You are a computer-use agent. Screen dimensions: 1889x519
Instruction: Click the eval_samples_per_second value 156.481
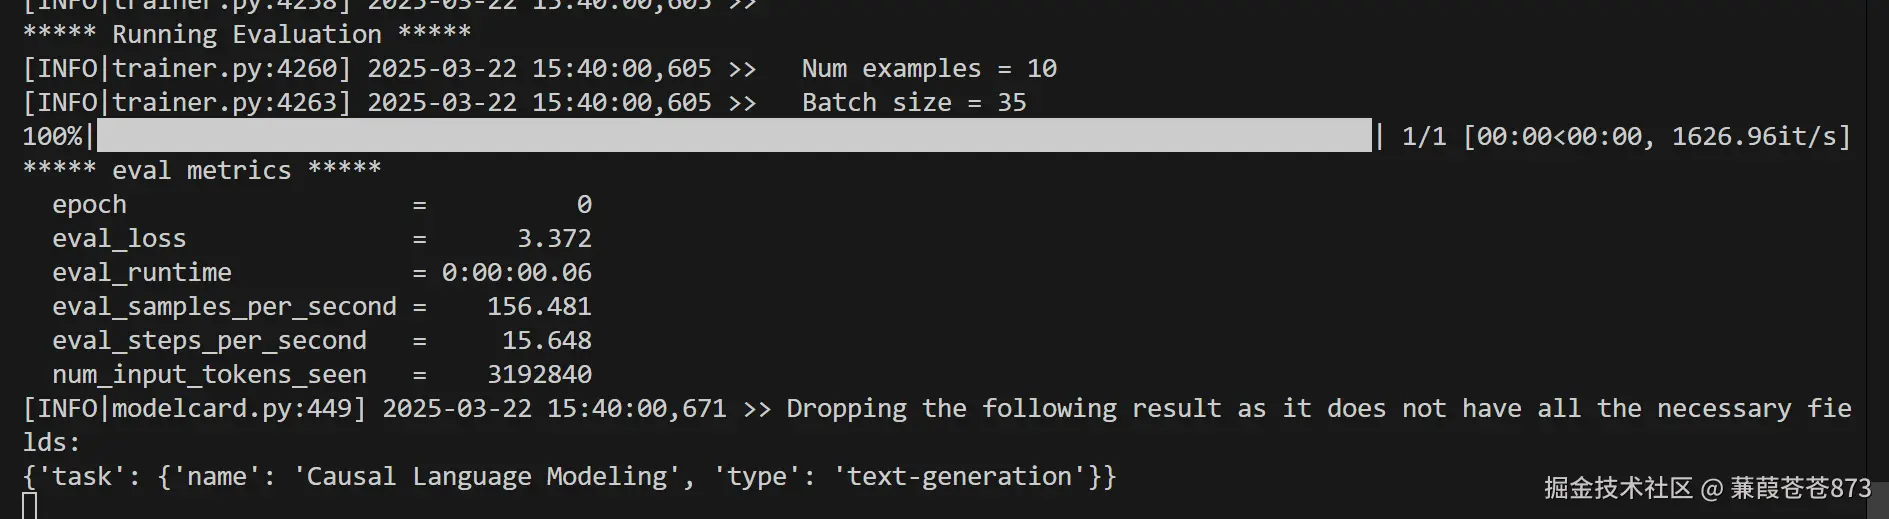point(539,307)
